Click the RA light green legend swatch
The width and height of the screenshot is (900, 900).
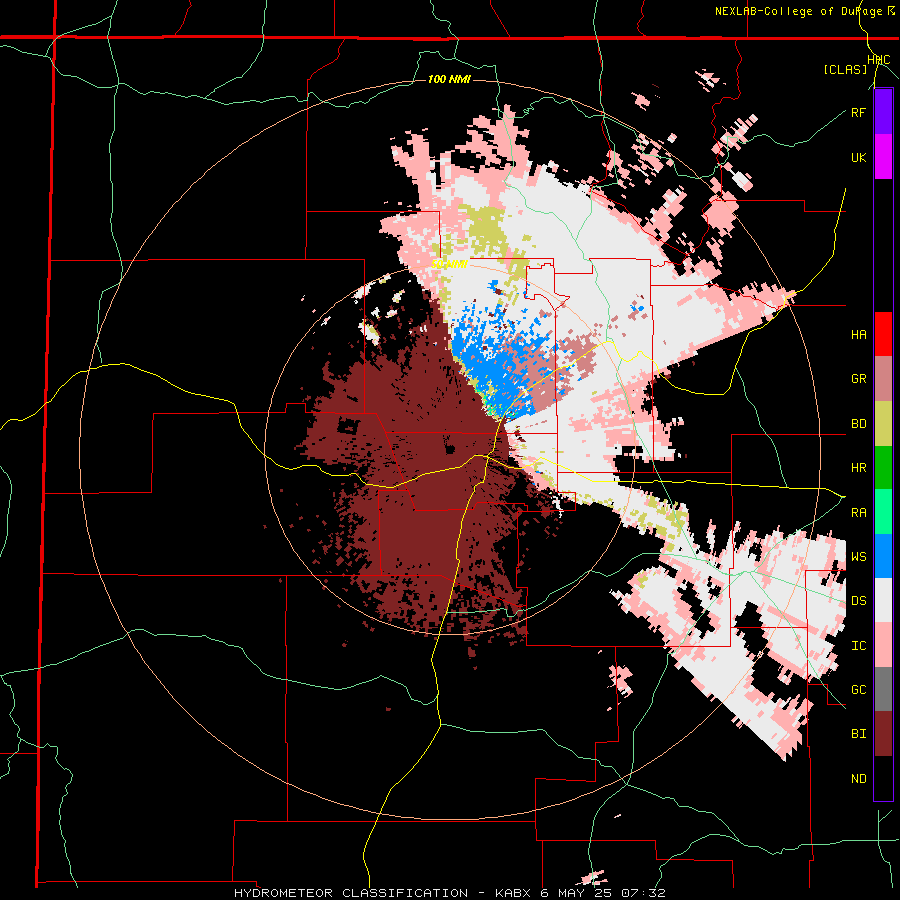[883, 512]
